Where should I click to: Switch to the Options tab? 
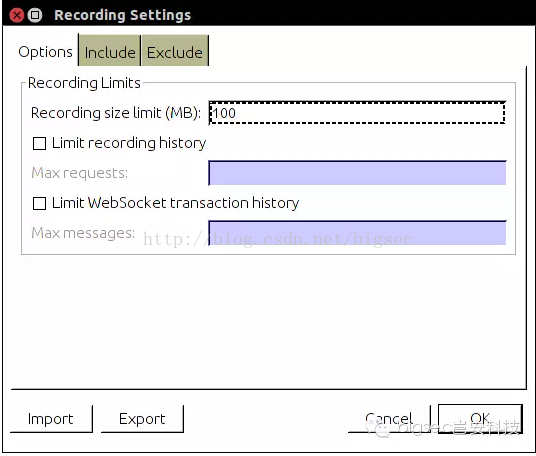tap(45, 52)
